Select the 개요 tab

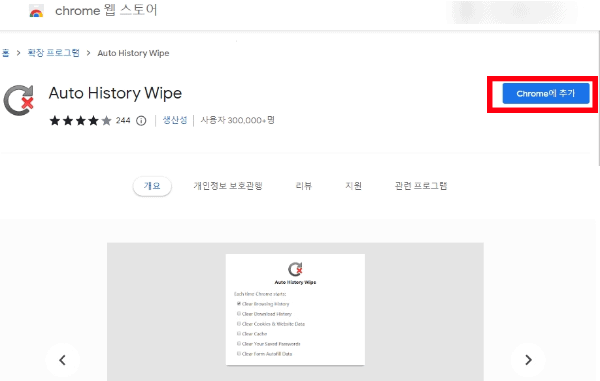click(x=152, y=186)
